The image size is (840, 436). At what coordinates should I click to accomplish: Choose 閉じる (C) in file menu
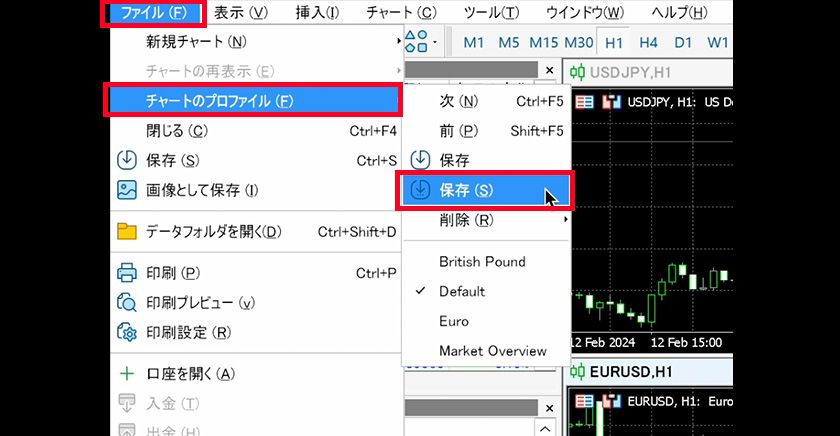click(x=256, y=131)
